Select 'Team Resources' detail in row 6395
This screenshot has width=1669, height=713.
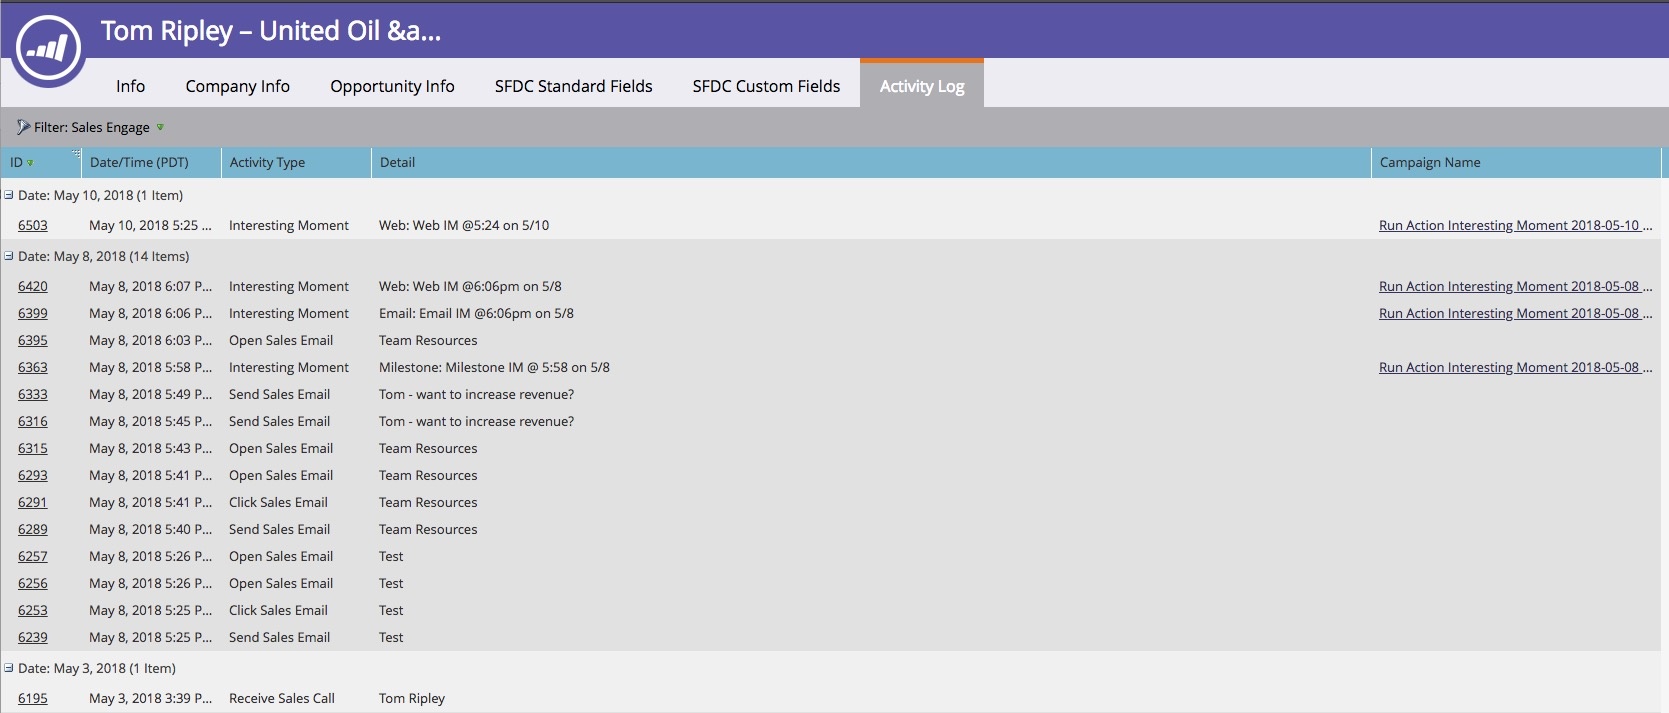click(428, 340)
